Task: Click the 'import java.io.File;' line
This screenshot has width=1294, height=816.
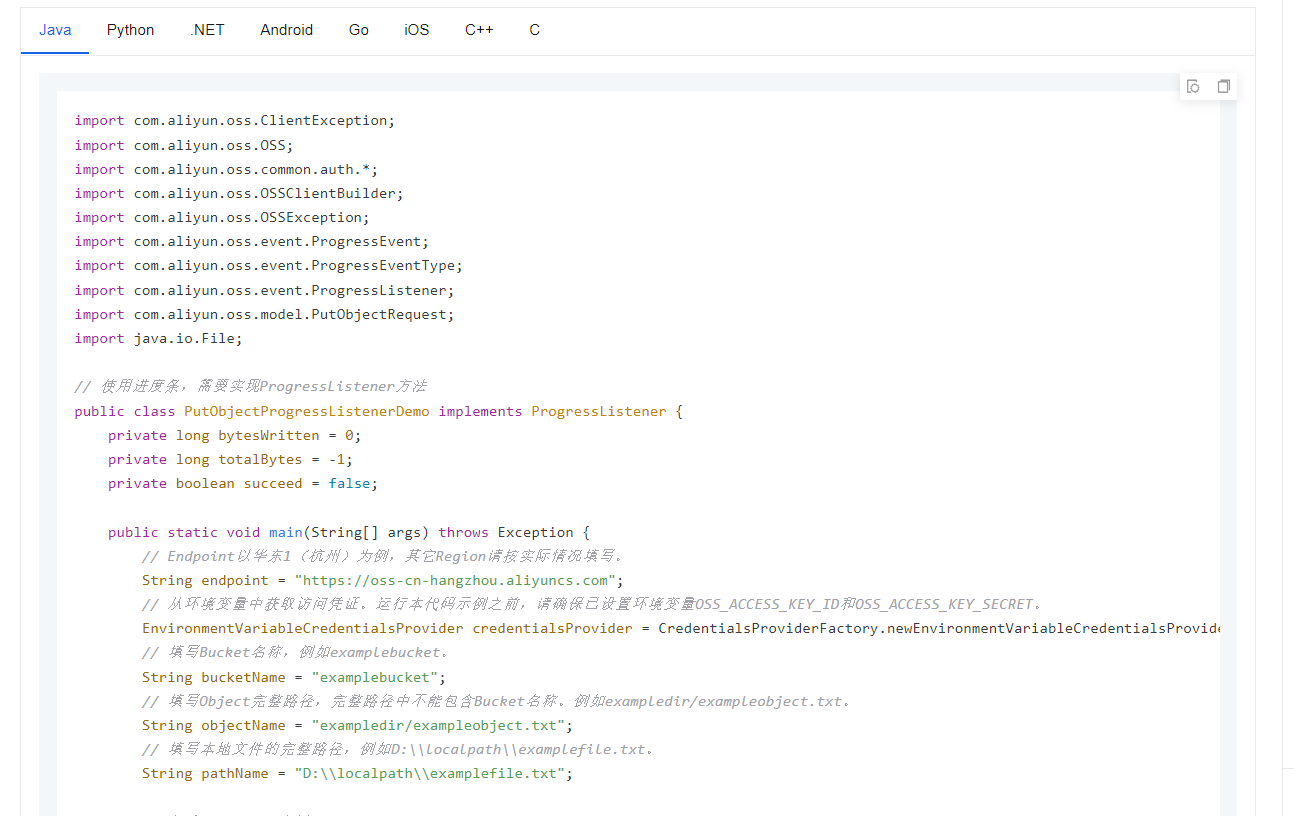Action: [158, 338]
